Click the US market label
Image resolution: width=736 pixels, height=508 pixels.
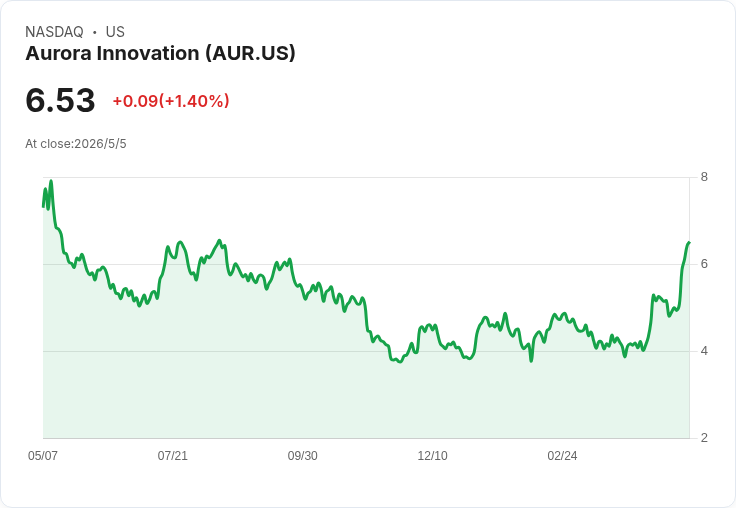(115, 32)
